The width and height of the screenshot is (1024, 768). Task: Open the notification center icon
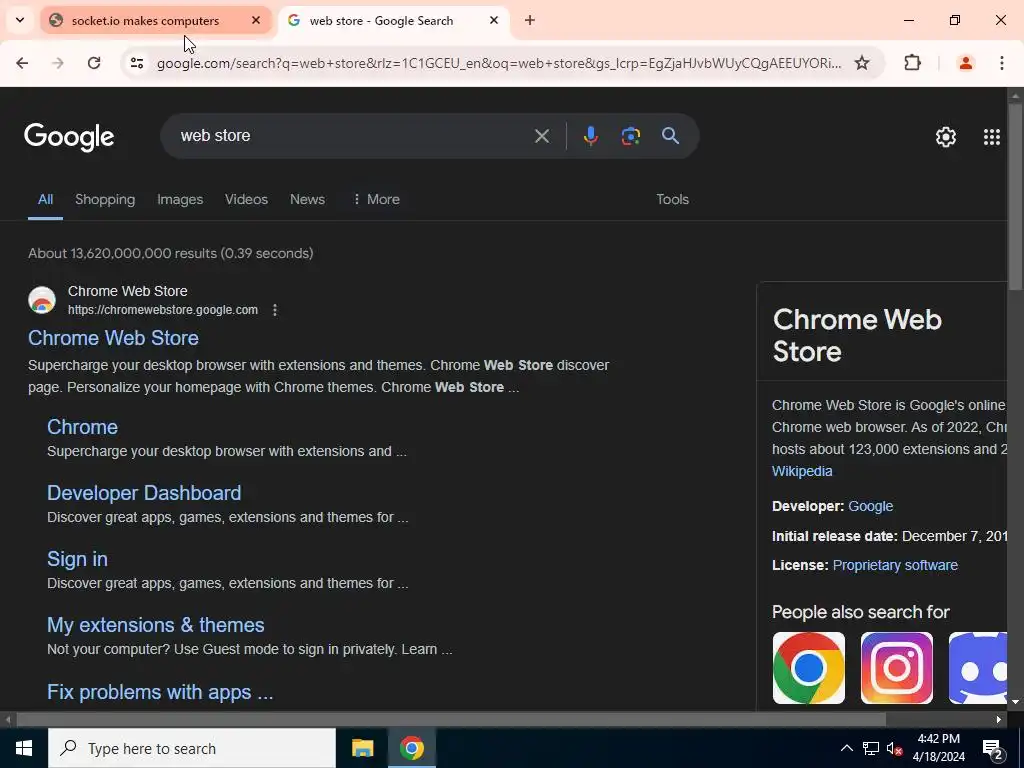coord(993,748)
